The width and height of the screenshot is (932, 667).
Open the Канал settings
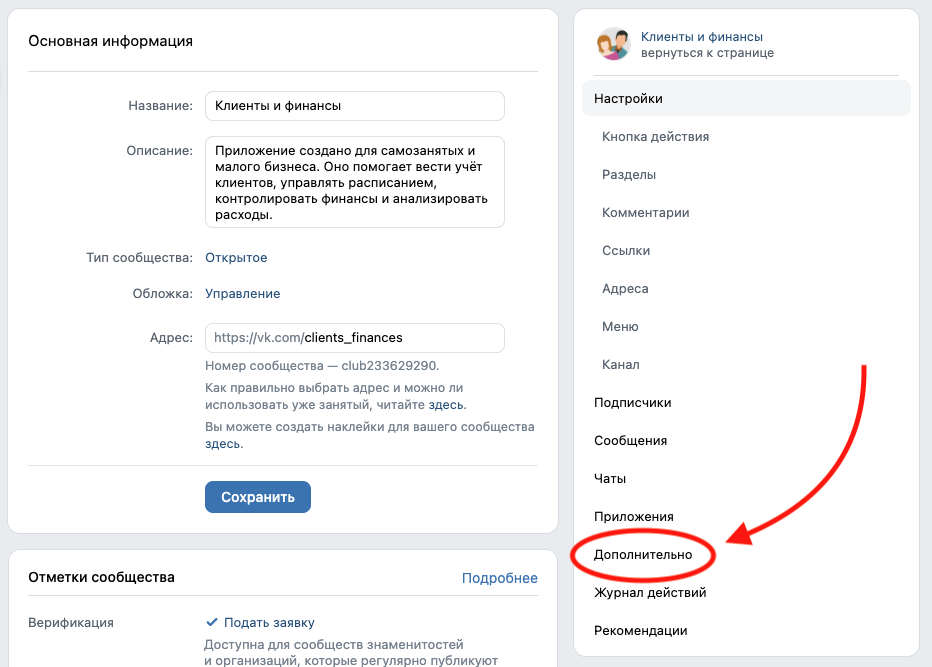coord(621,364)
